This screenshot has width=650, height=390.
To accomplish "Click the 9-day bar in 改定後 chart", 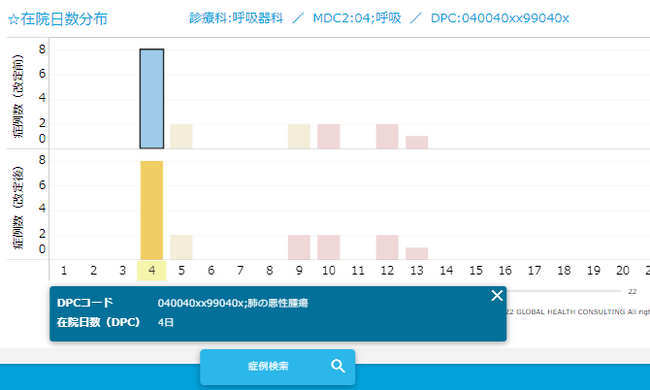I will 299,247.
